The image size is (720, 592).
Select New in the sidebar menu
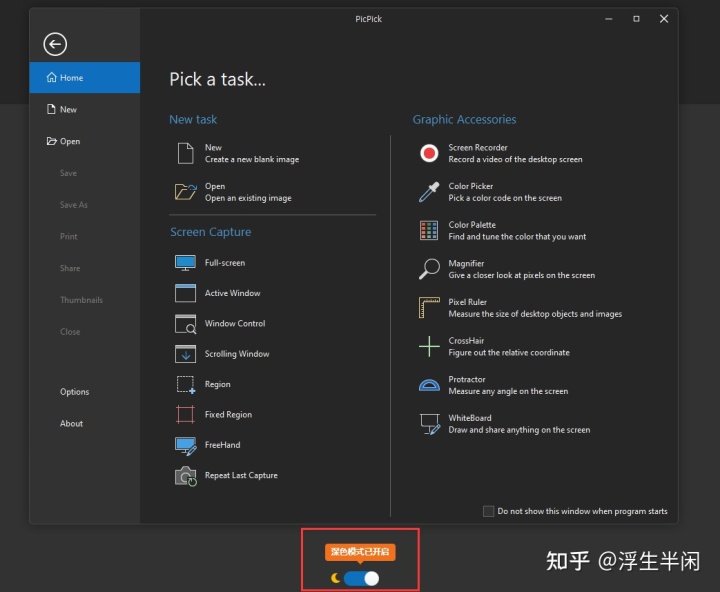click(84, 109)
